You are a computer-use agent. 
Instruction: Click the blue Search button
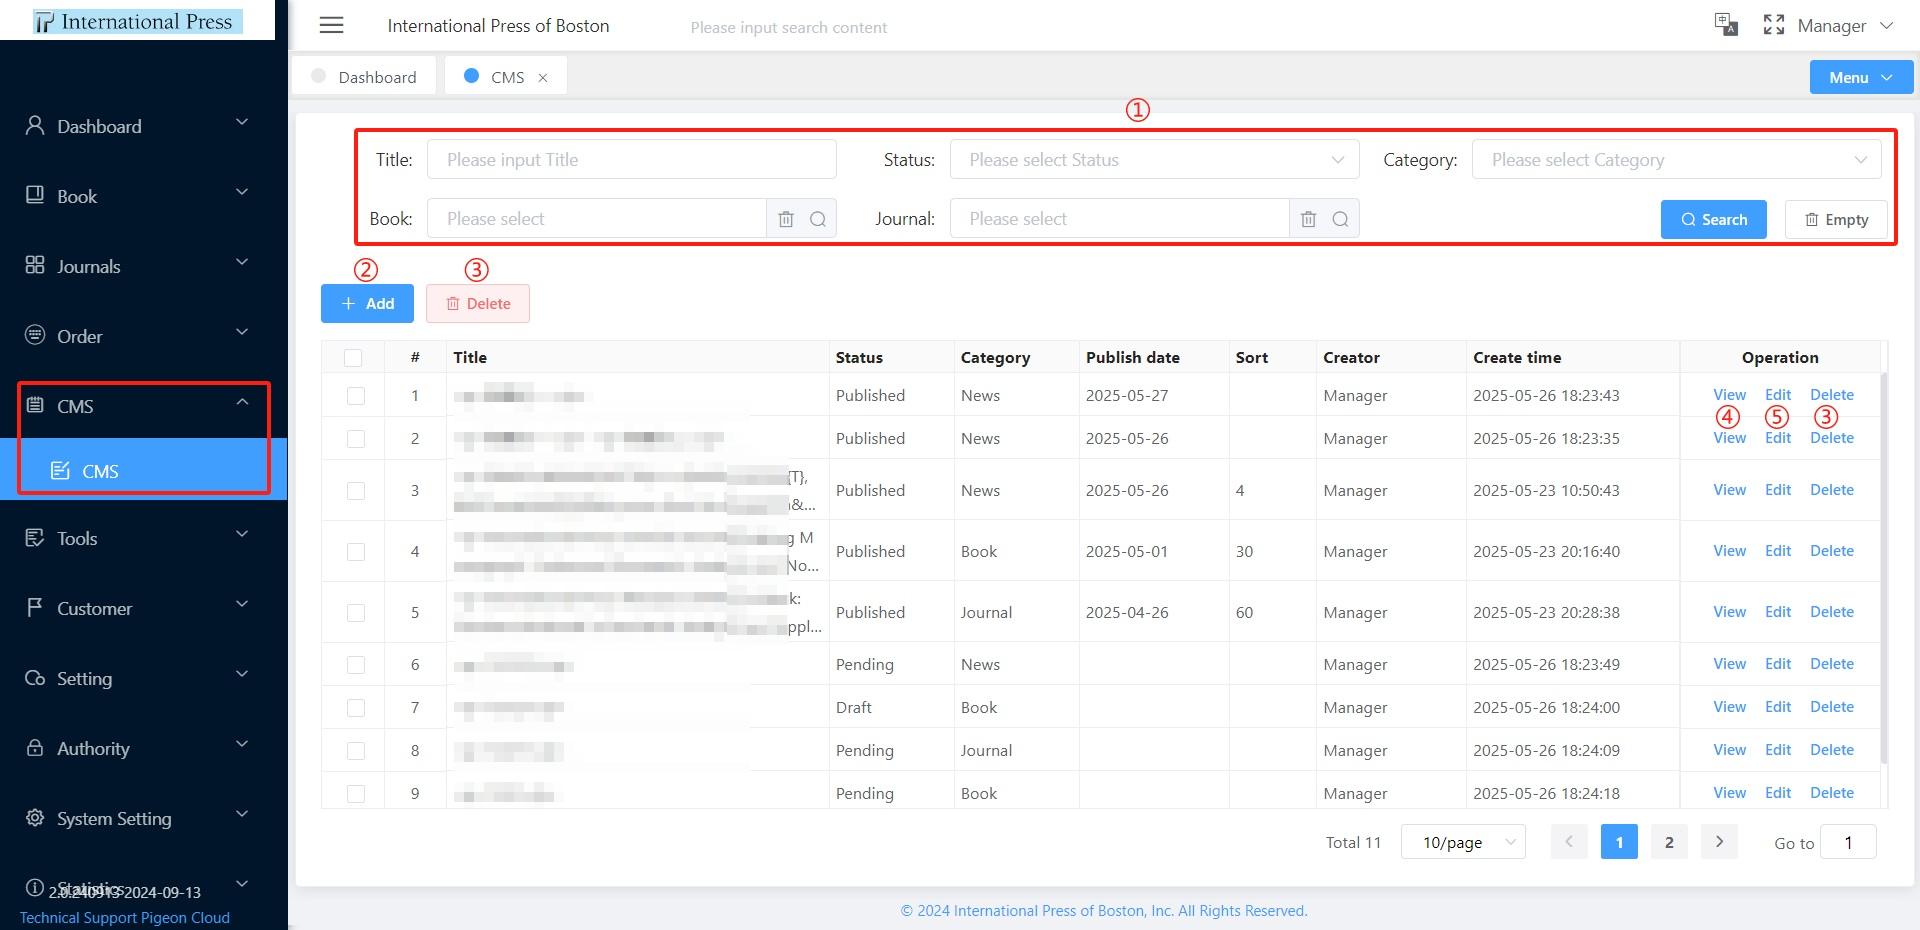click(x=1713, y=219)
